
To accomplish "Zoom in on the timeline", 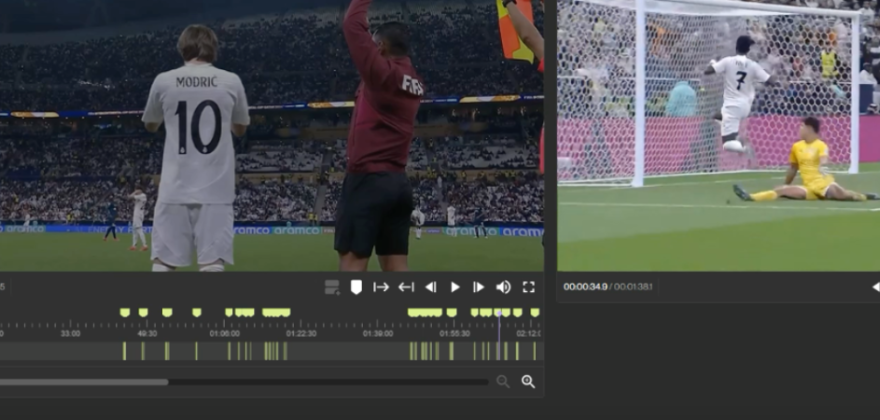I will pyautogui.click(x=528, y=381).
